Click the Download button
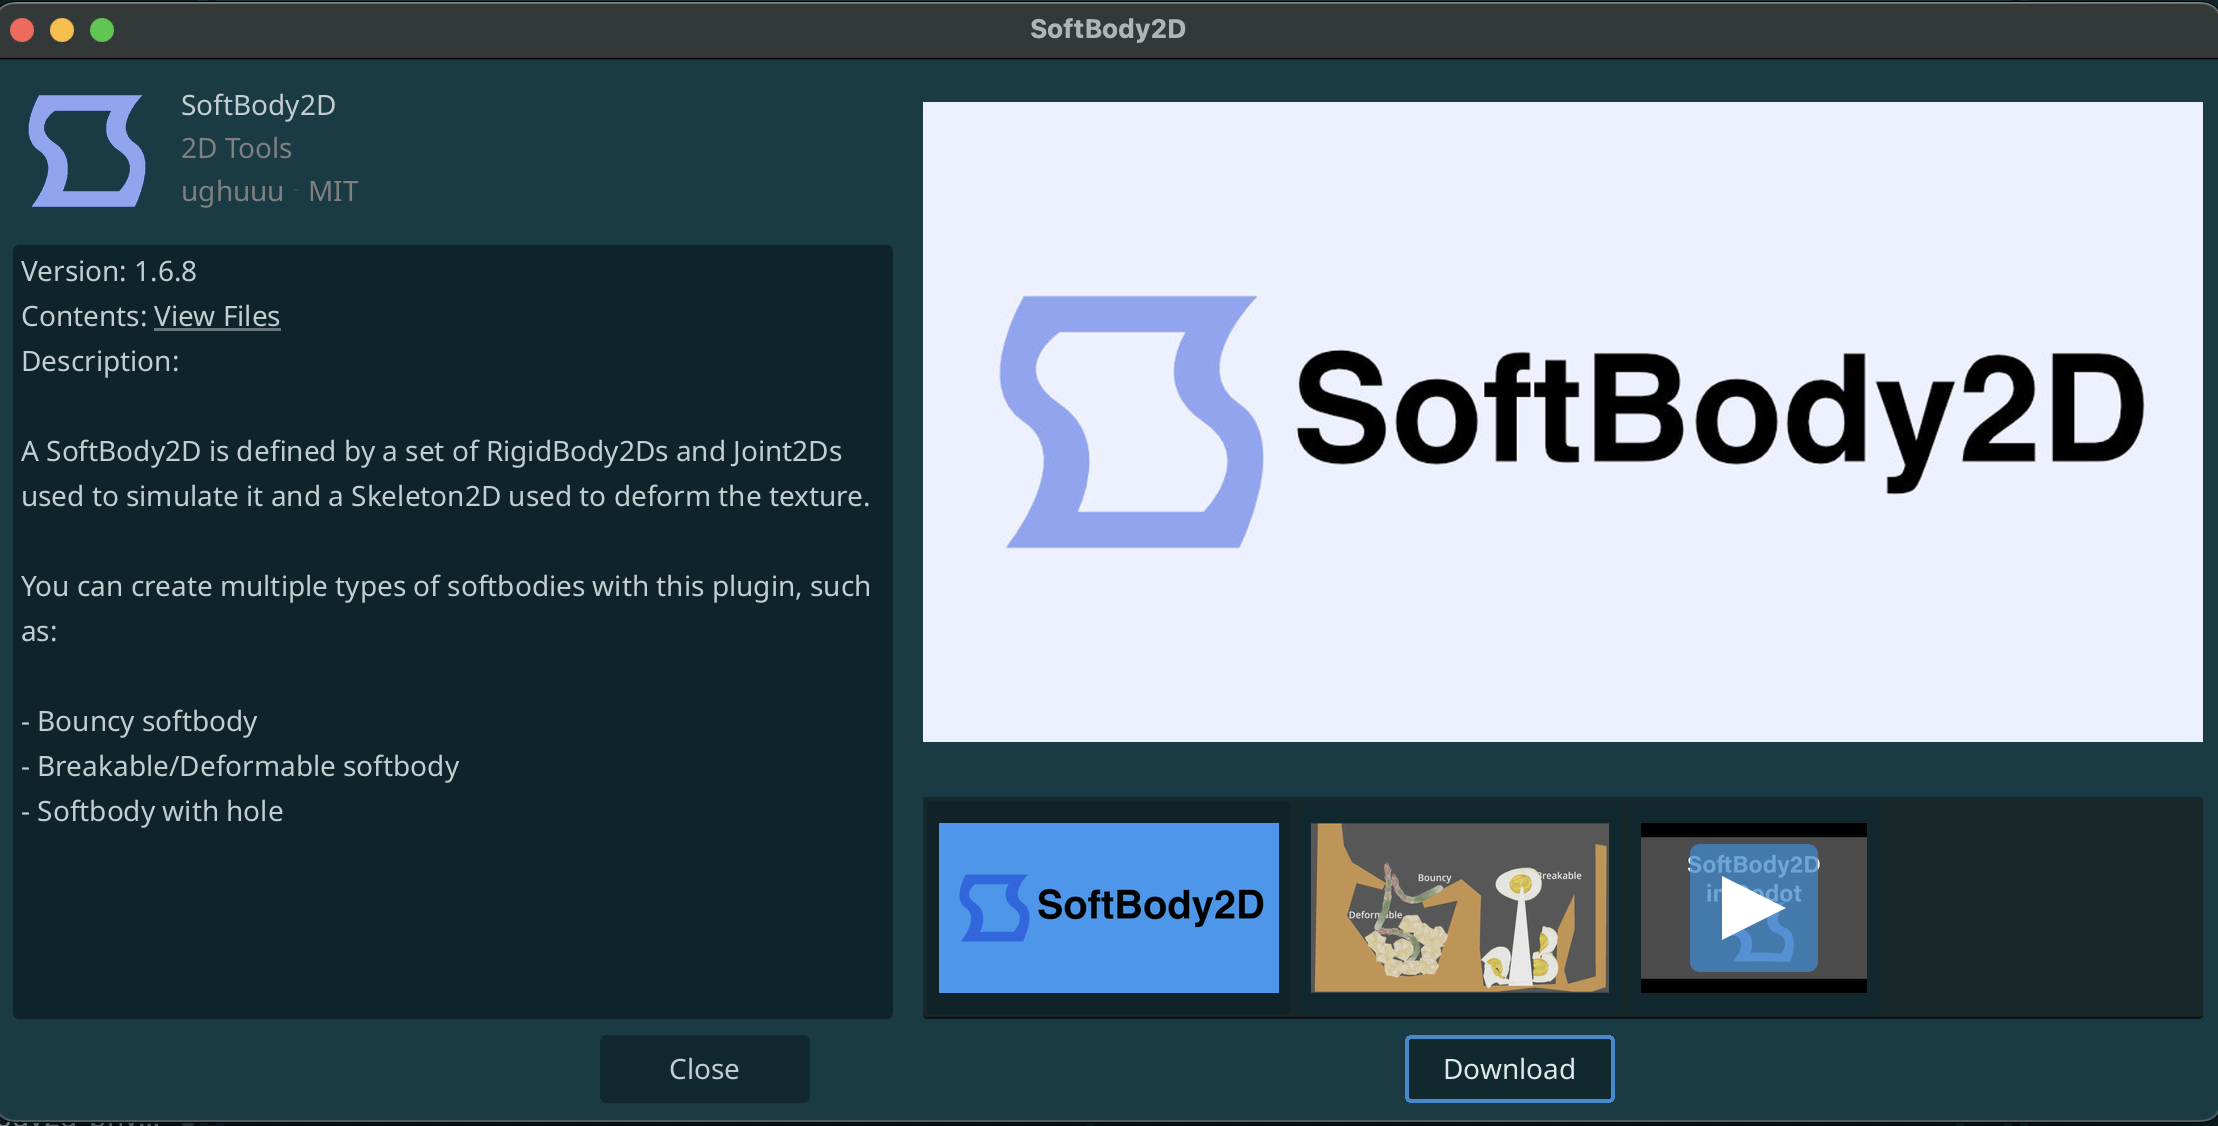Viewport: 2218px width, 1126px height. (1509, 1069)
